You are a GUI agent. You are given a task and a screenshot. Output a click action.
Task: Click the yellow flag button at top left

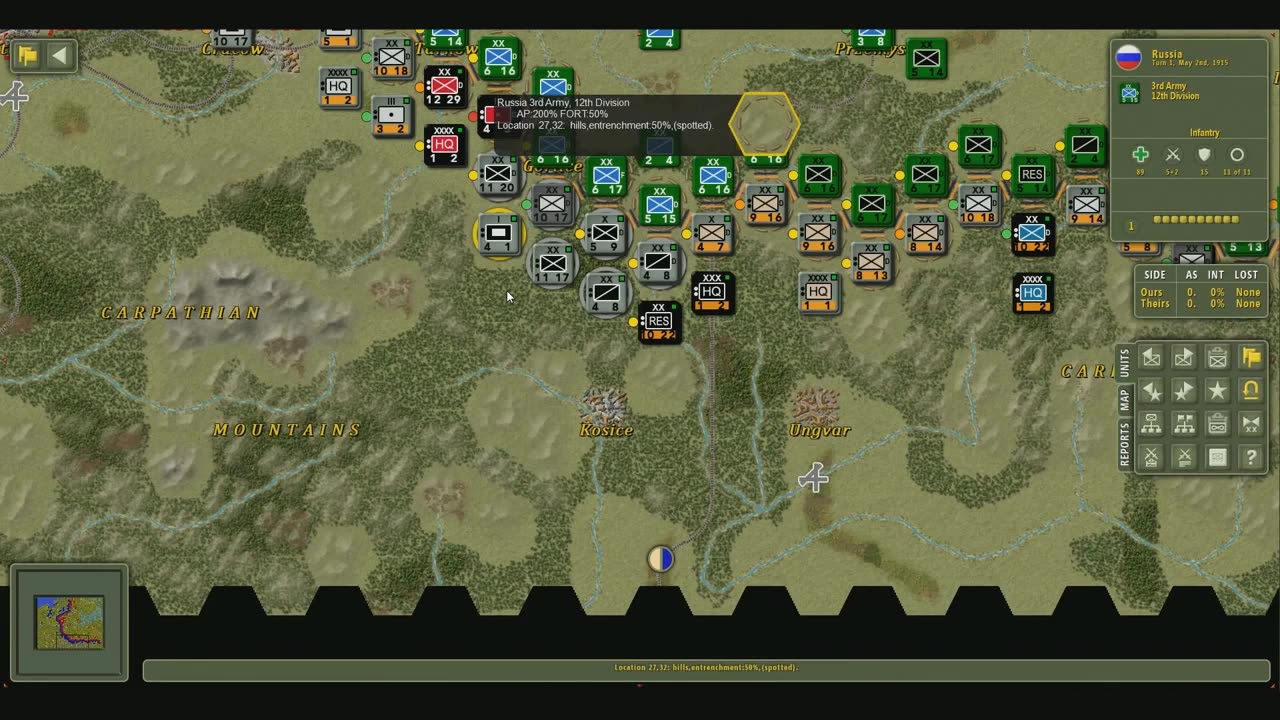[x=27, y=55]
